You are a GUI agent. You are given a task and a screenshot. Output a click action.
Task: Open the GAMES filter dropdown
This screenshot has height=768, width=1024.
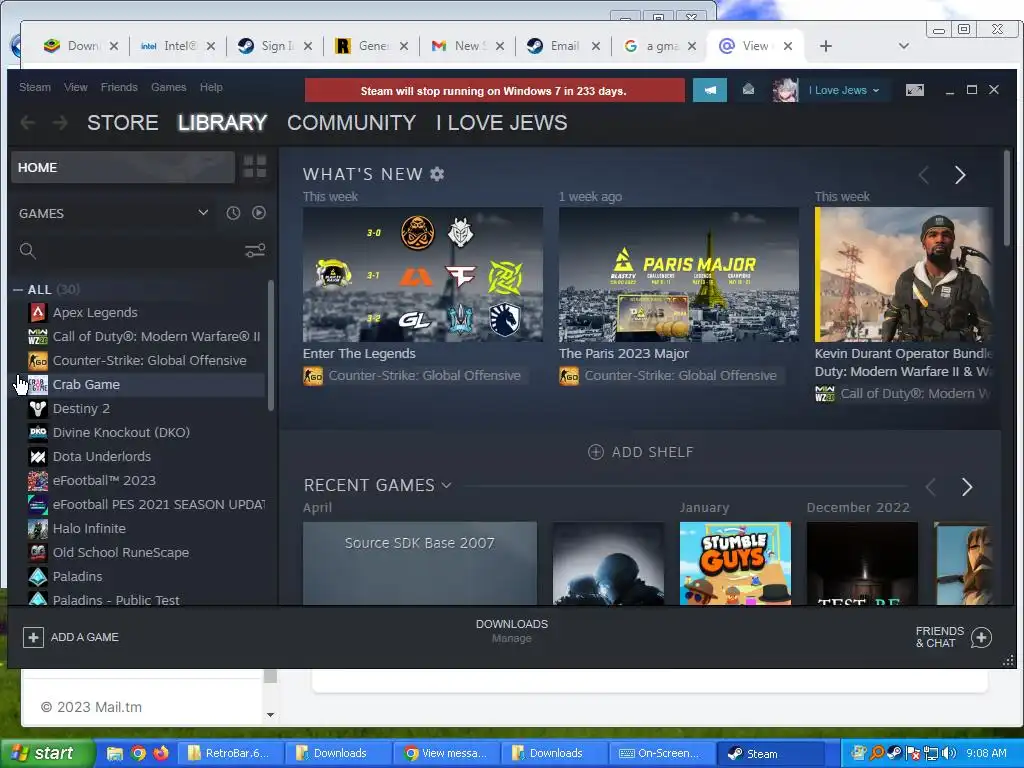(203, 213)
